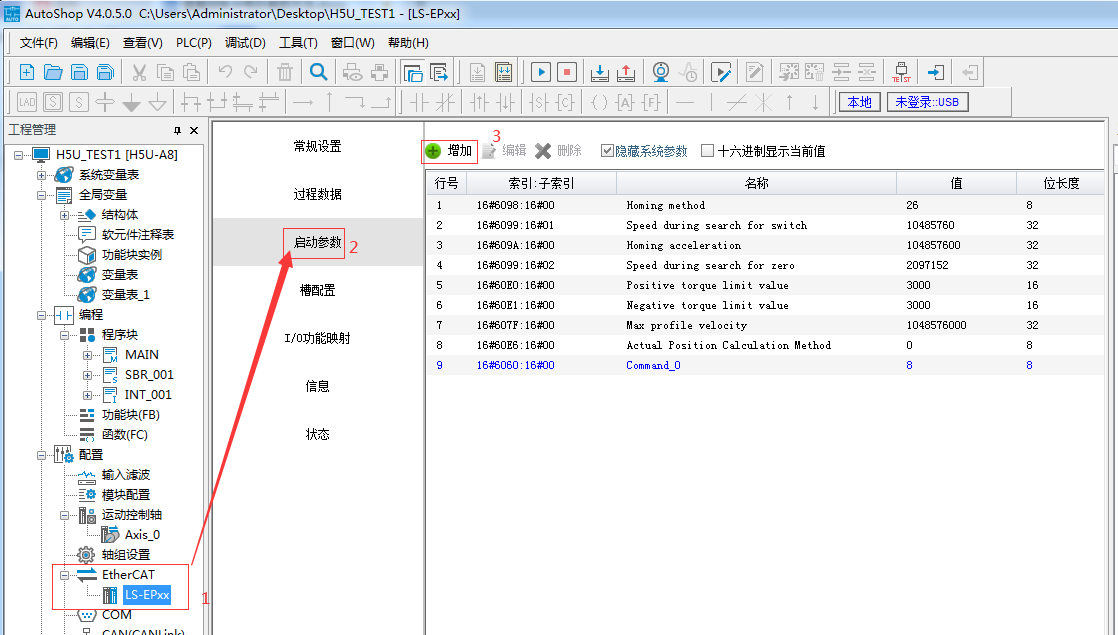This screenshot has width=1118, height=635.
Task: Expand the SBR_001 node
Action: click(87, 375)
